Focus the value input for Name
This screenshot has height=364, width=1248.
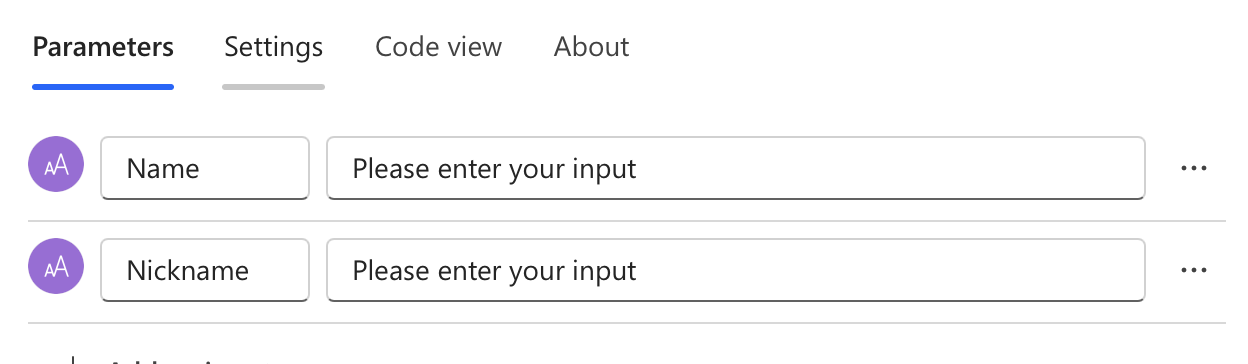point(736,168)
